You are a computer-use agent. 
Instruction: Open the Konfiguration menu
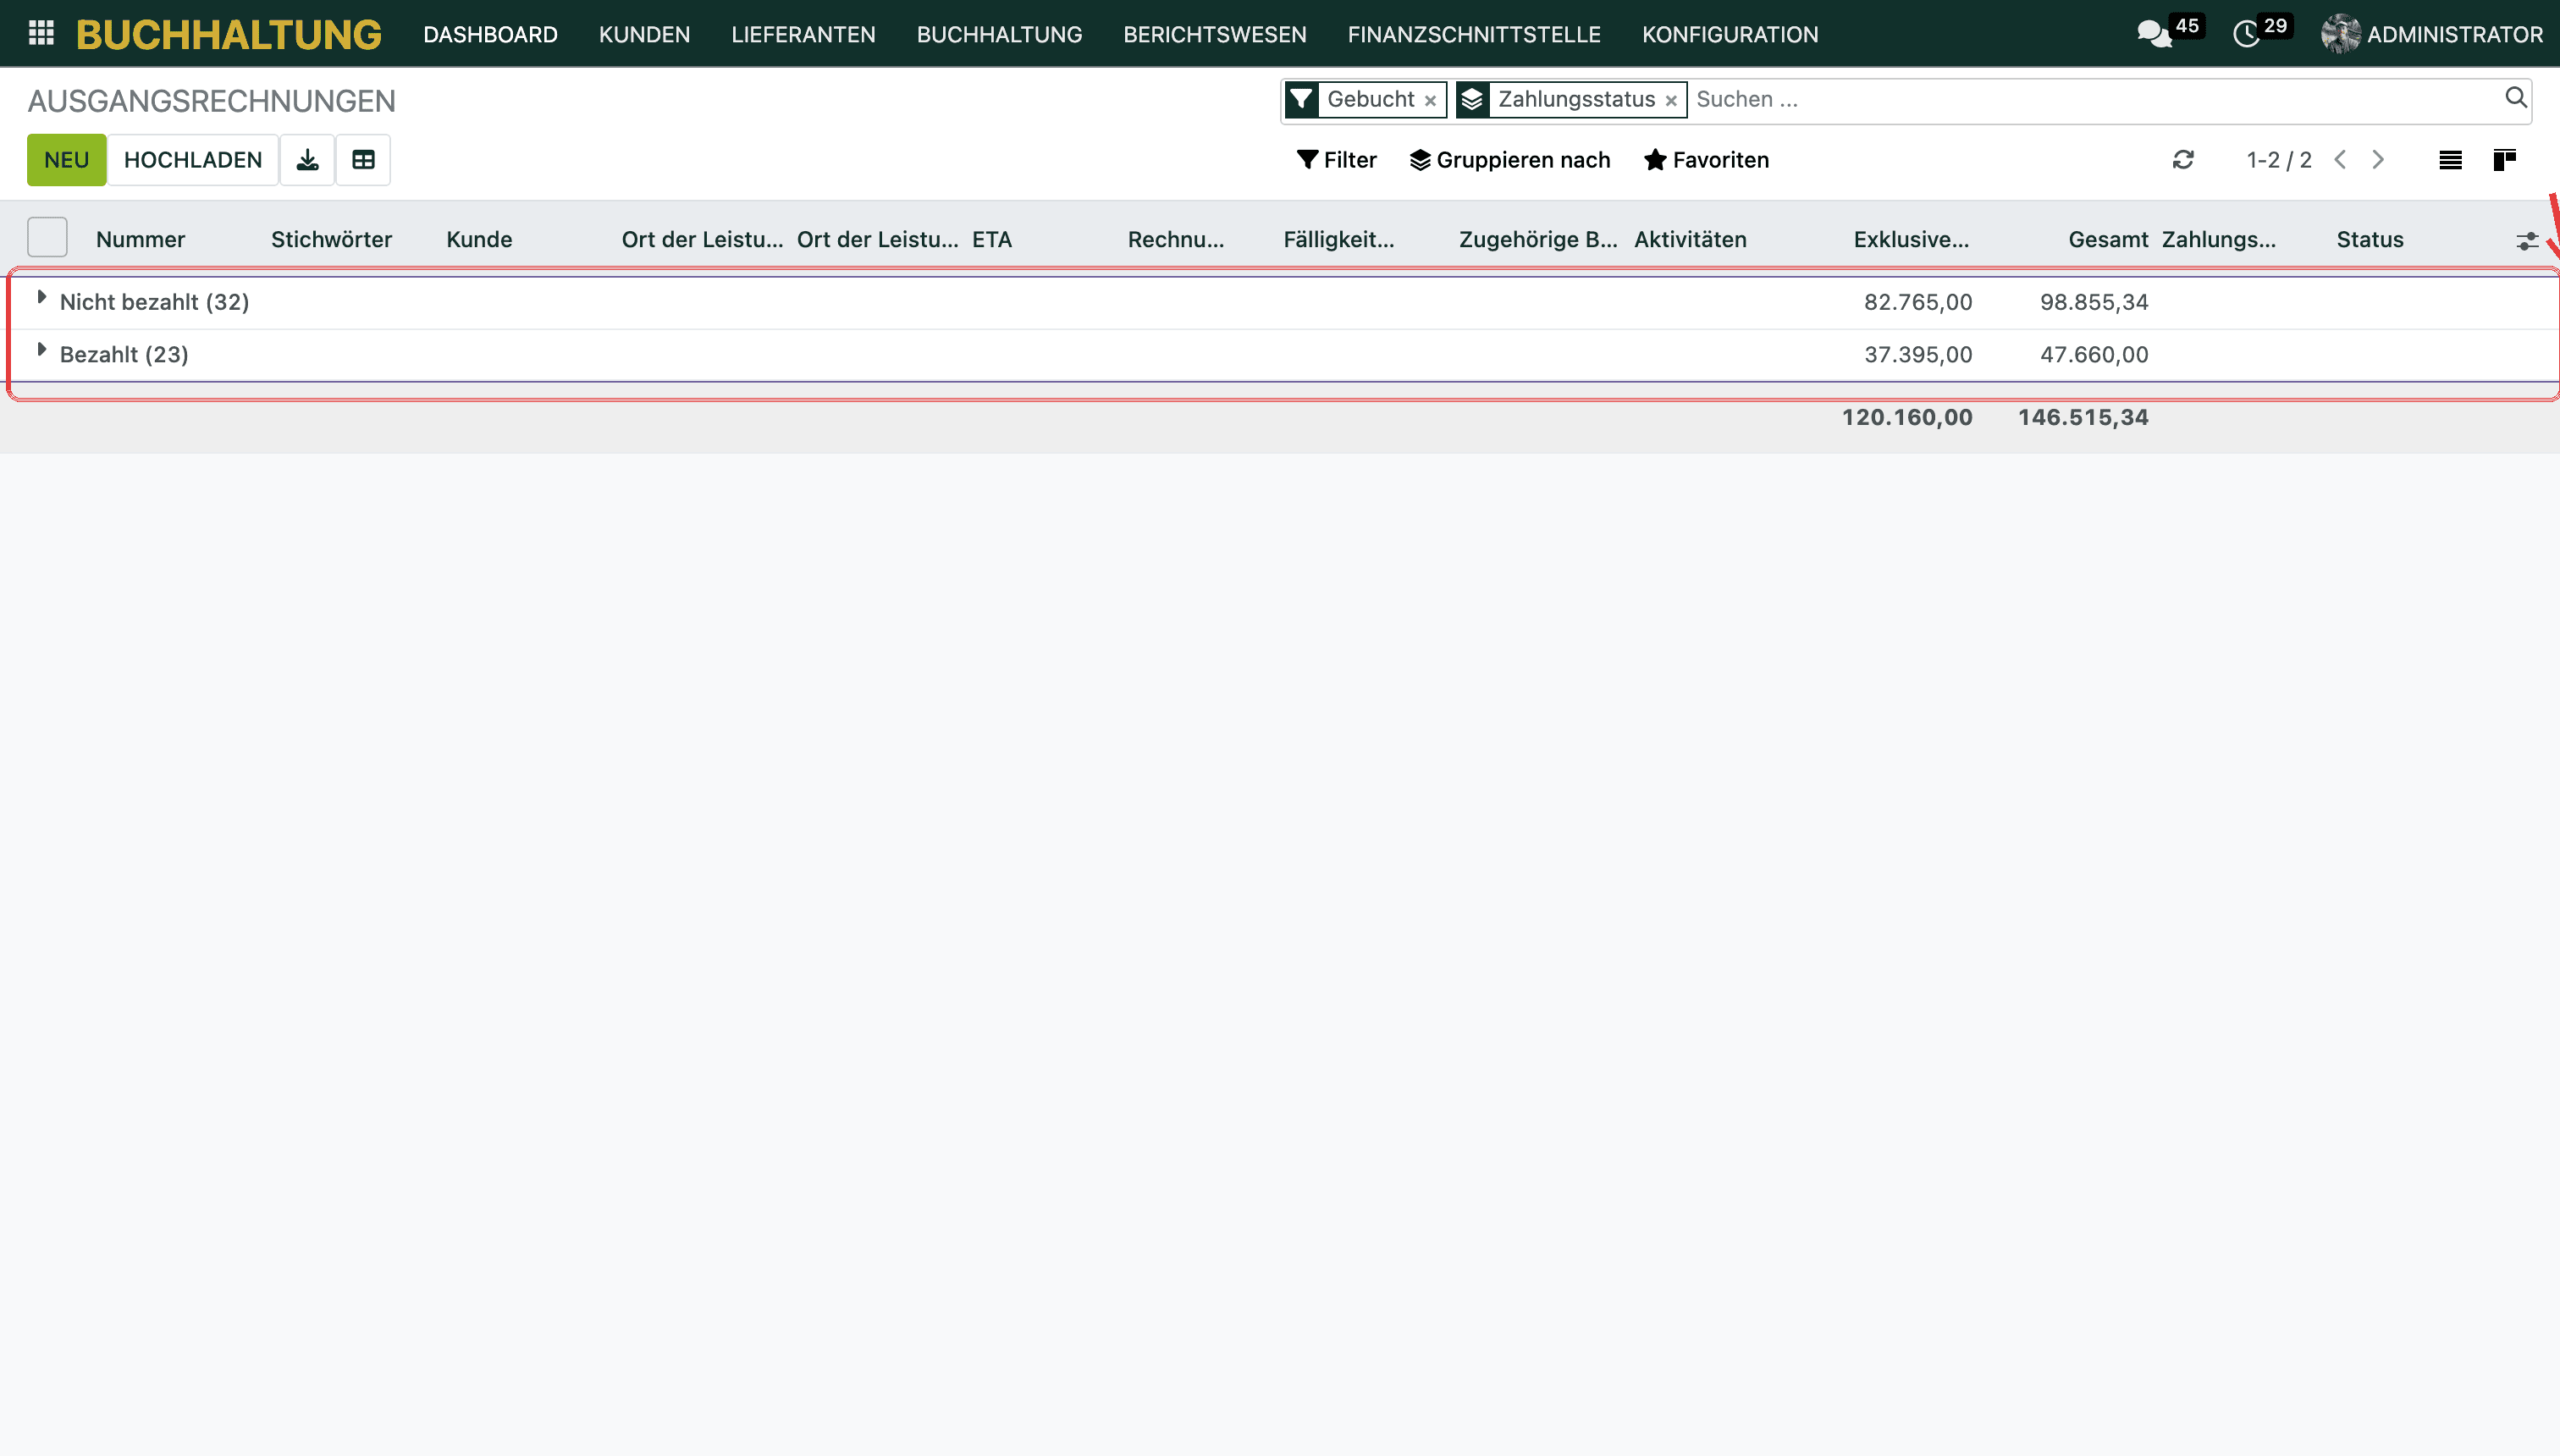coord(1730,34)
